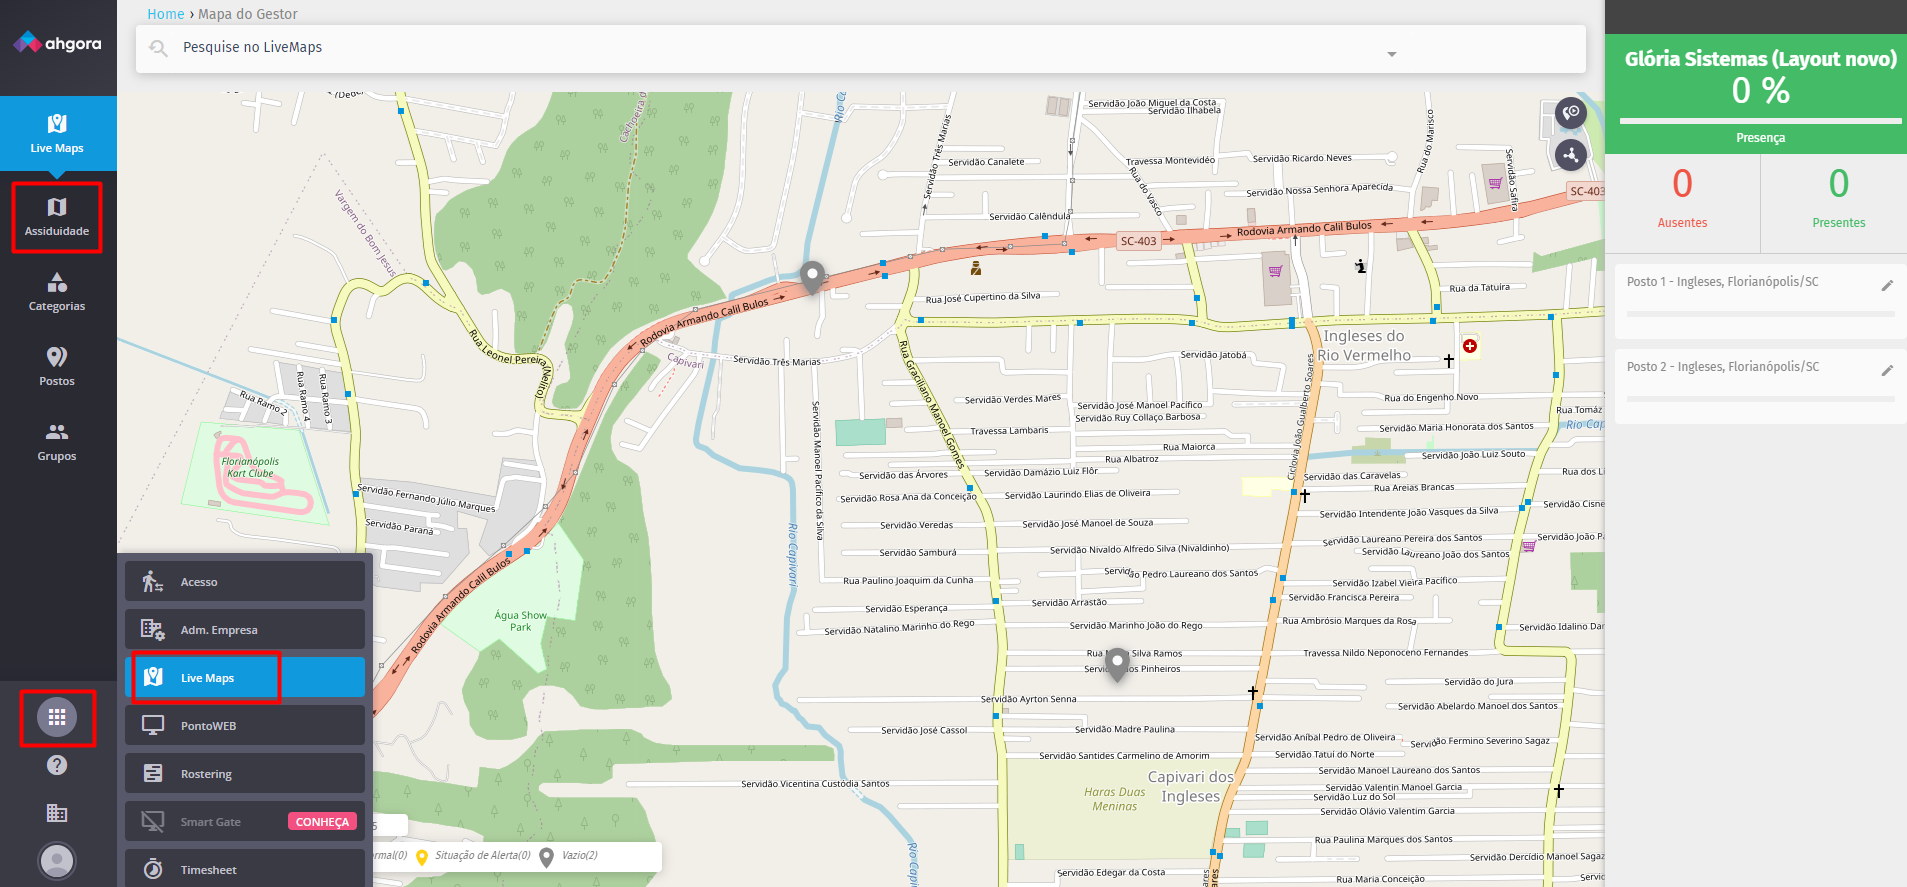The width and height of the screenshot is (1907, 887).
Task: Click the gray Vazio pin in the legend
Action: pyautogui.click(x=547, y=857)
